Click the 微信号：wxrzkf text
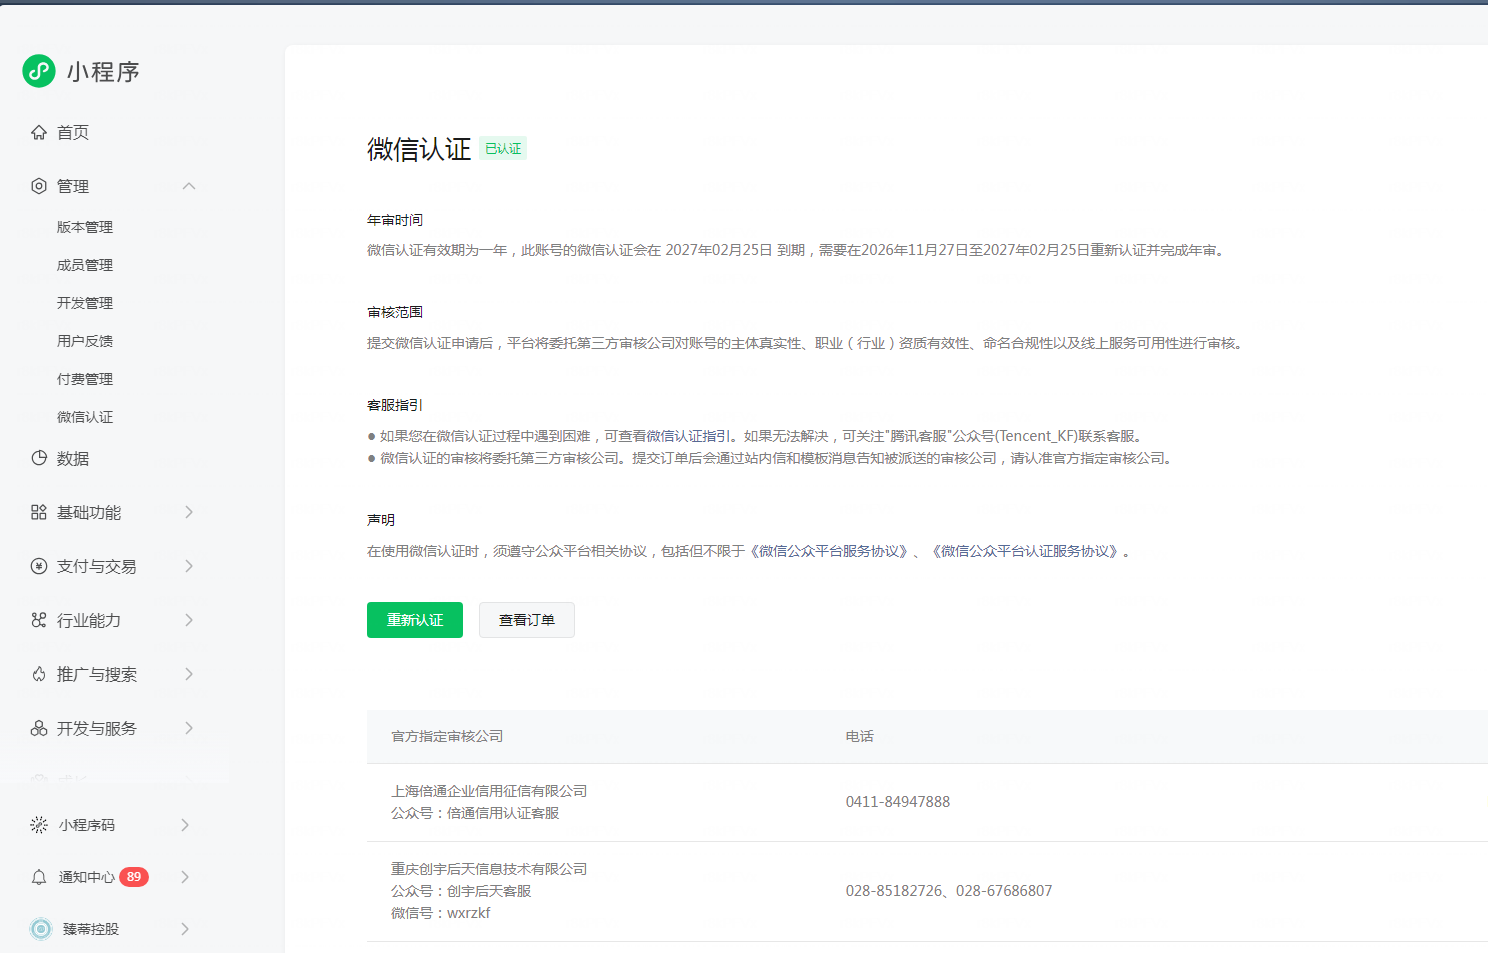 click(441, 913)
